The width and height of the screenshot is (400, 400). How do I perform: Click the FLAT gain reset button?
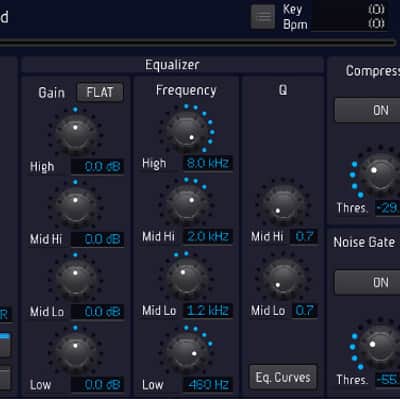(100, 92)
